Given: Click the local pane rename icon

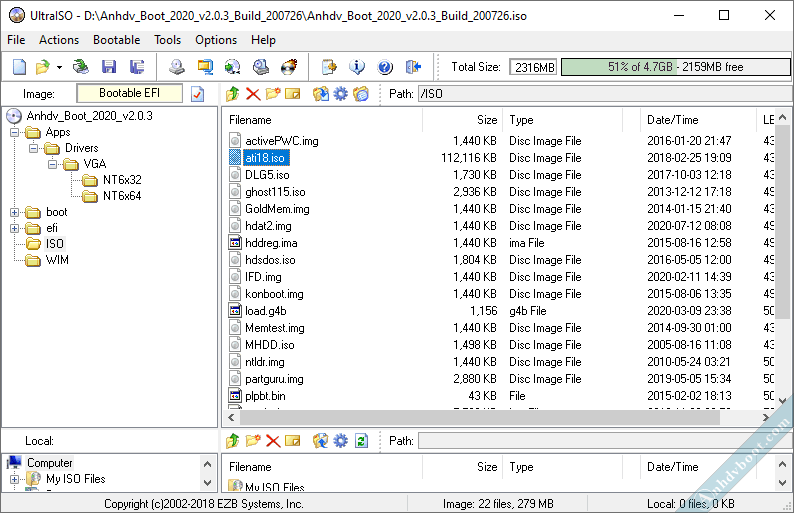Looking at the screenshot, I should click(293, 441).
